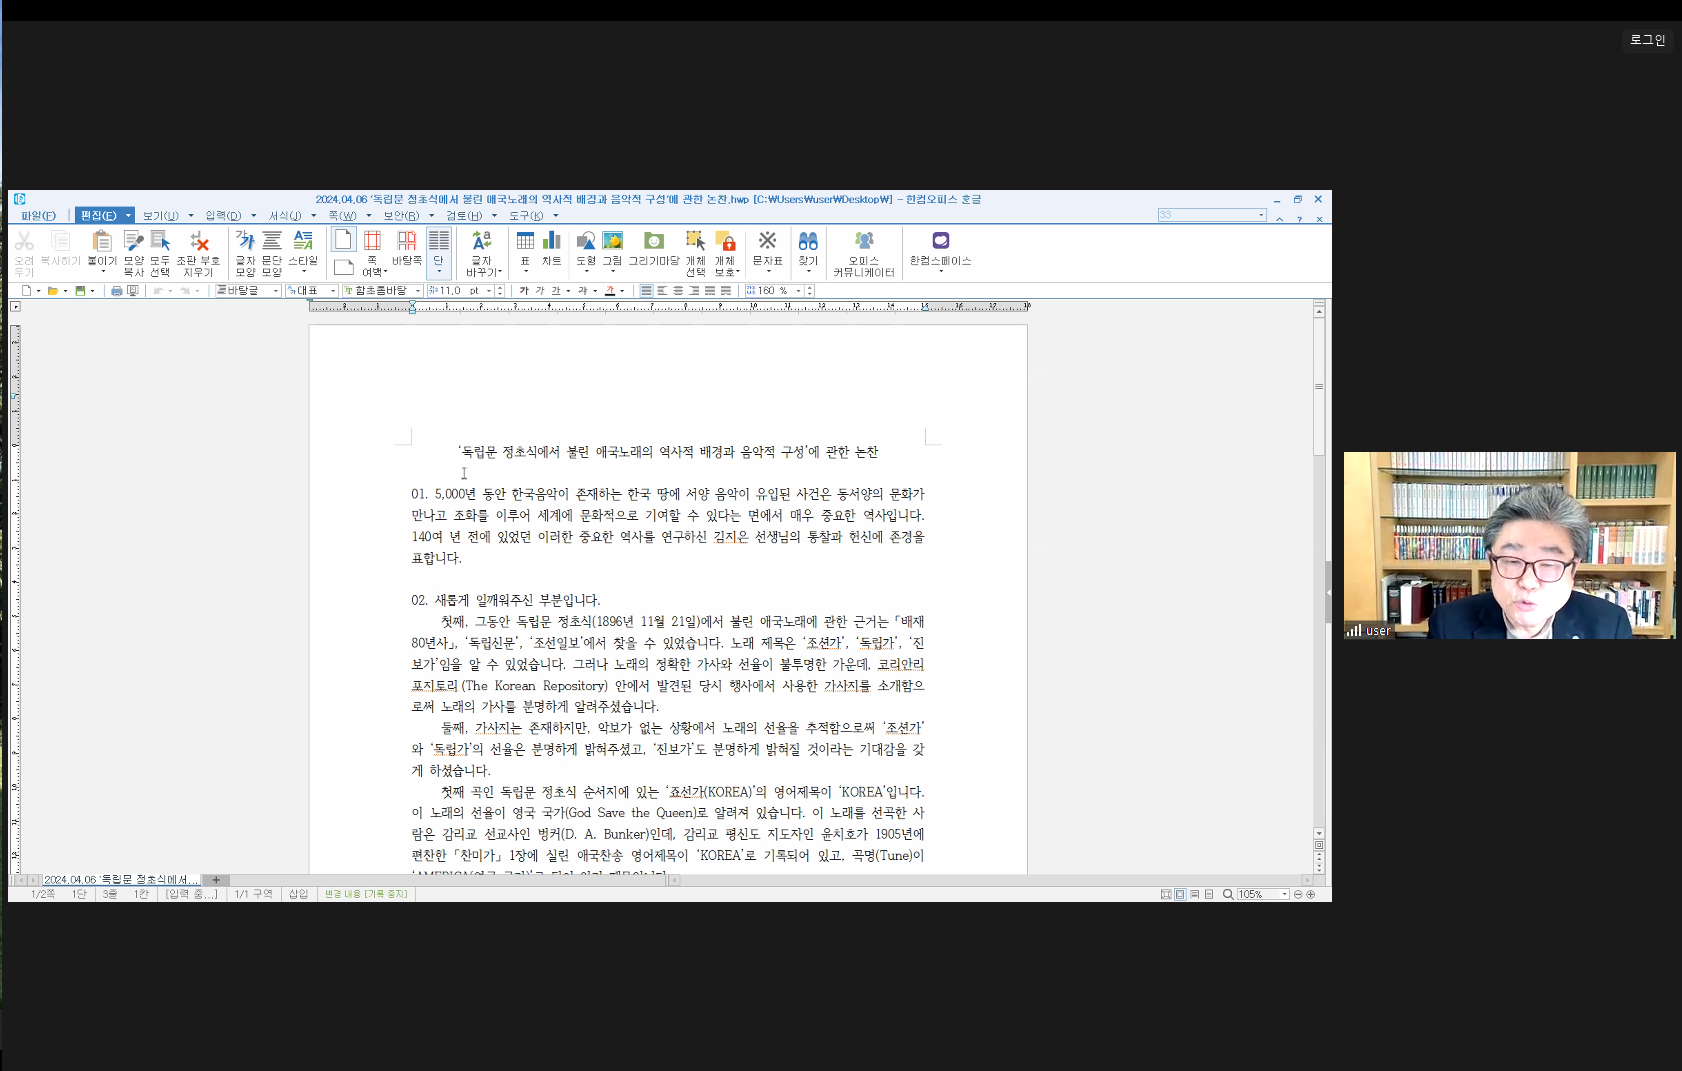
Task: Open the 도구(K) menu
Action: point(526,216)
